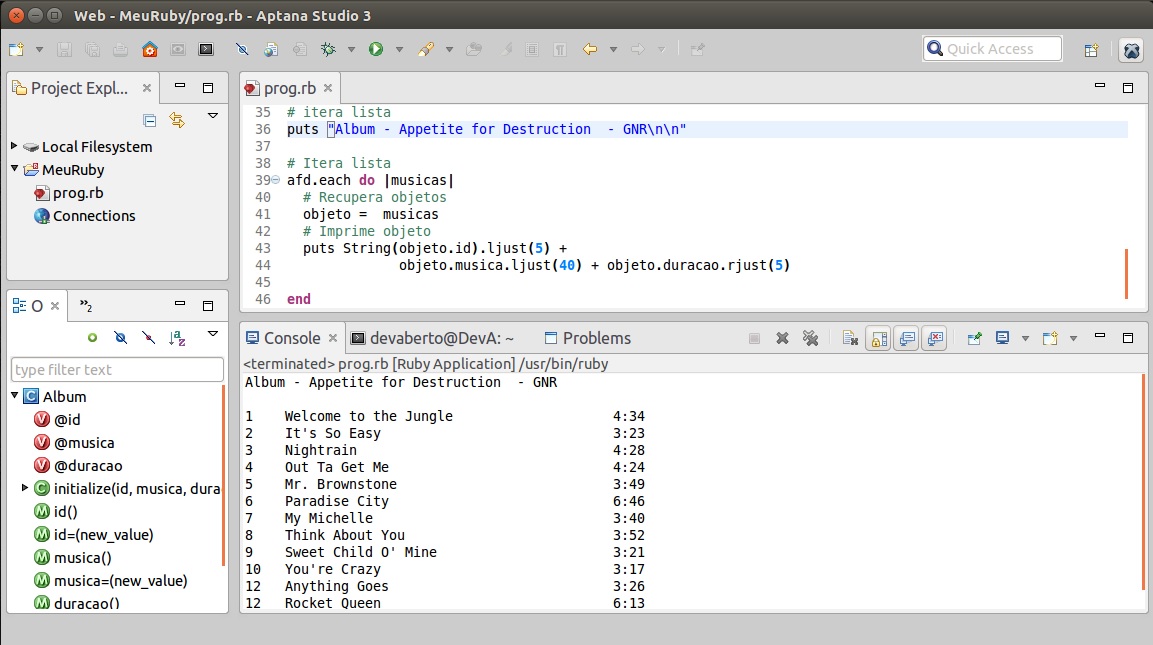Click the Clear Console icon
Image resolution: width=1153 pixels, height=645 pixels.
click(x=849, y=338)
